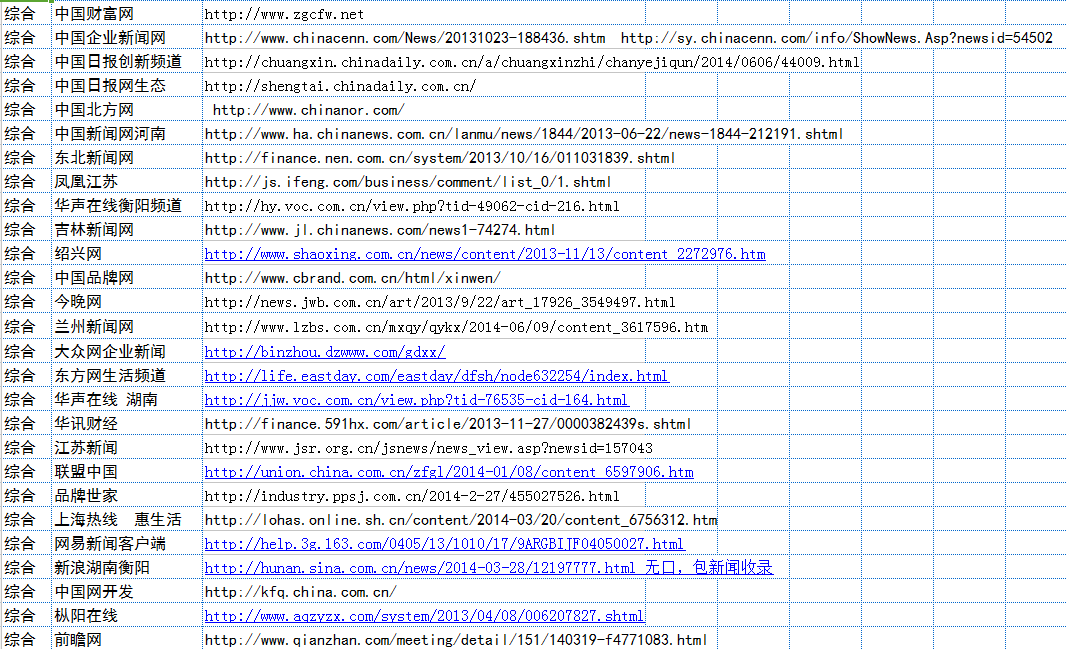Viewport: 1066px width, 649px height.
Task: Select the cell 枞阳在线
Action: pos(126,616)
